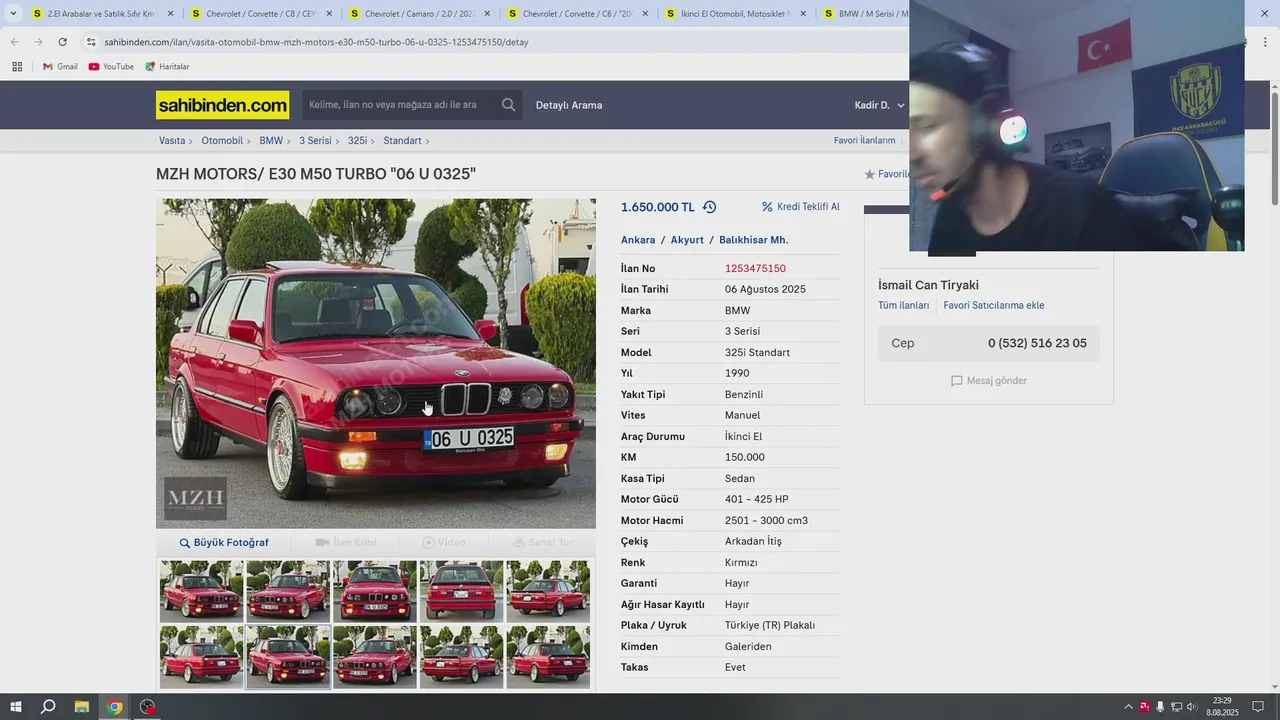Click seller name İsmail Can Tiryaki
Viewport: 1280px width, 720px height.
(928, 285)
